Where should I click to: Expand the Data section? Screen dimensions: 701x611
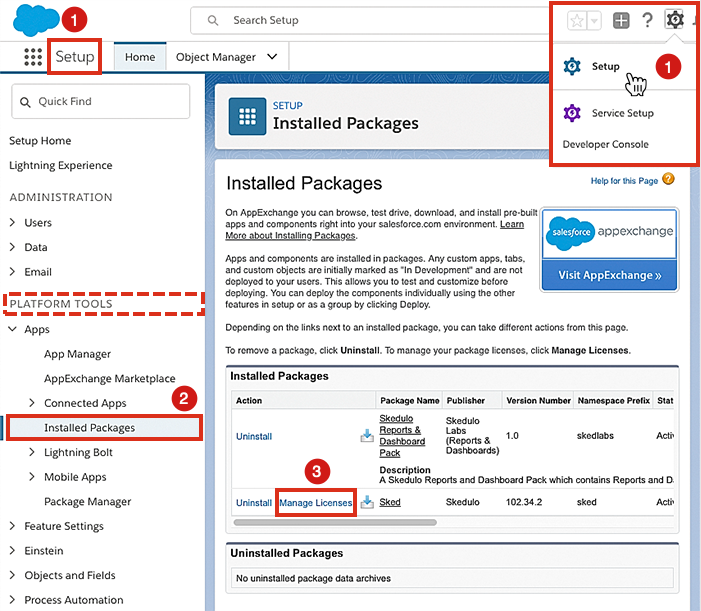(x=13, y=247)
